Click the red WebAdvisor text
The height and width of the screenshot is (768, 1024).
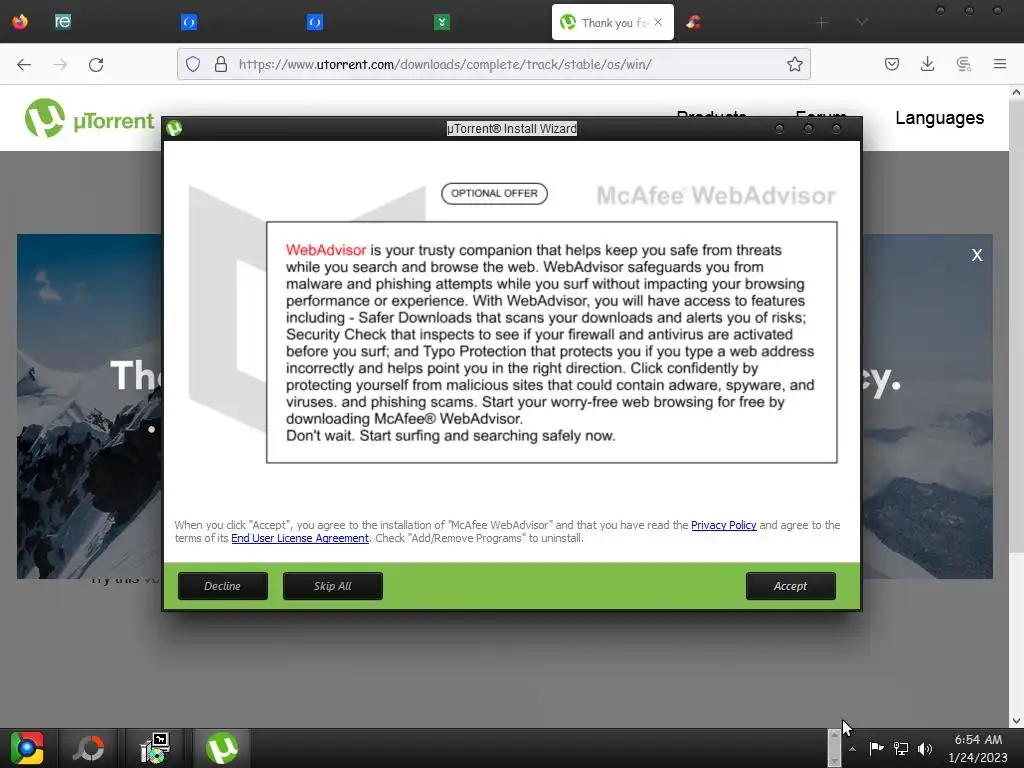coord(326,250)
